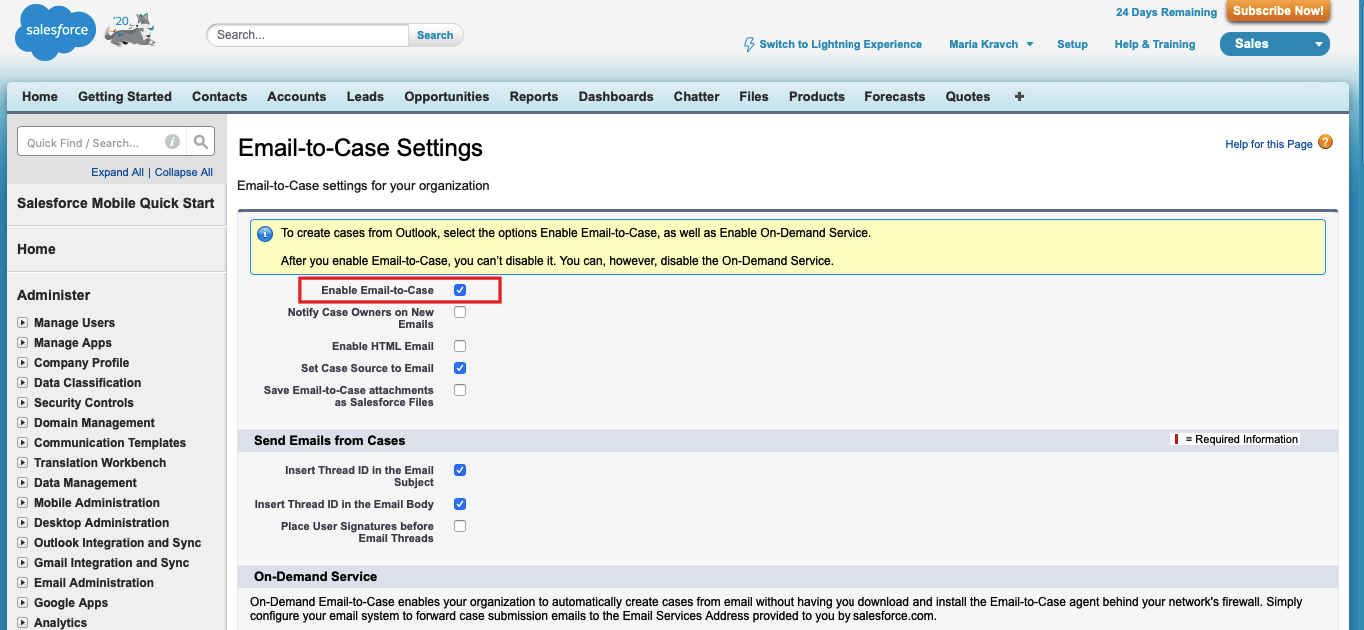This screenshot has width=1364, height=630.
Task: Expand Translation Workbench tree node
Action: (x=22, y=463)
